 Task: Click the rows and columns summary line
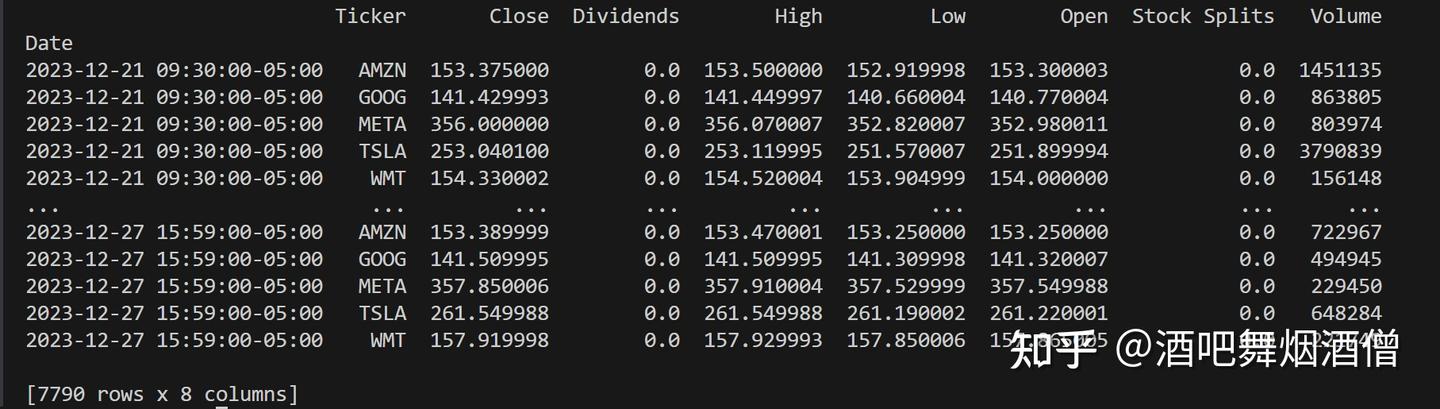162,394
